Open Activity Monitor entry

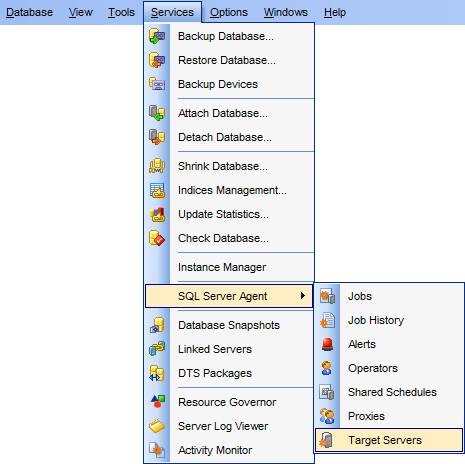click(x=229, y=450)
